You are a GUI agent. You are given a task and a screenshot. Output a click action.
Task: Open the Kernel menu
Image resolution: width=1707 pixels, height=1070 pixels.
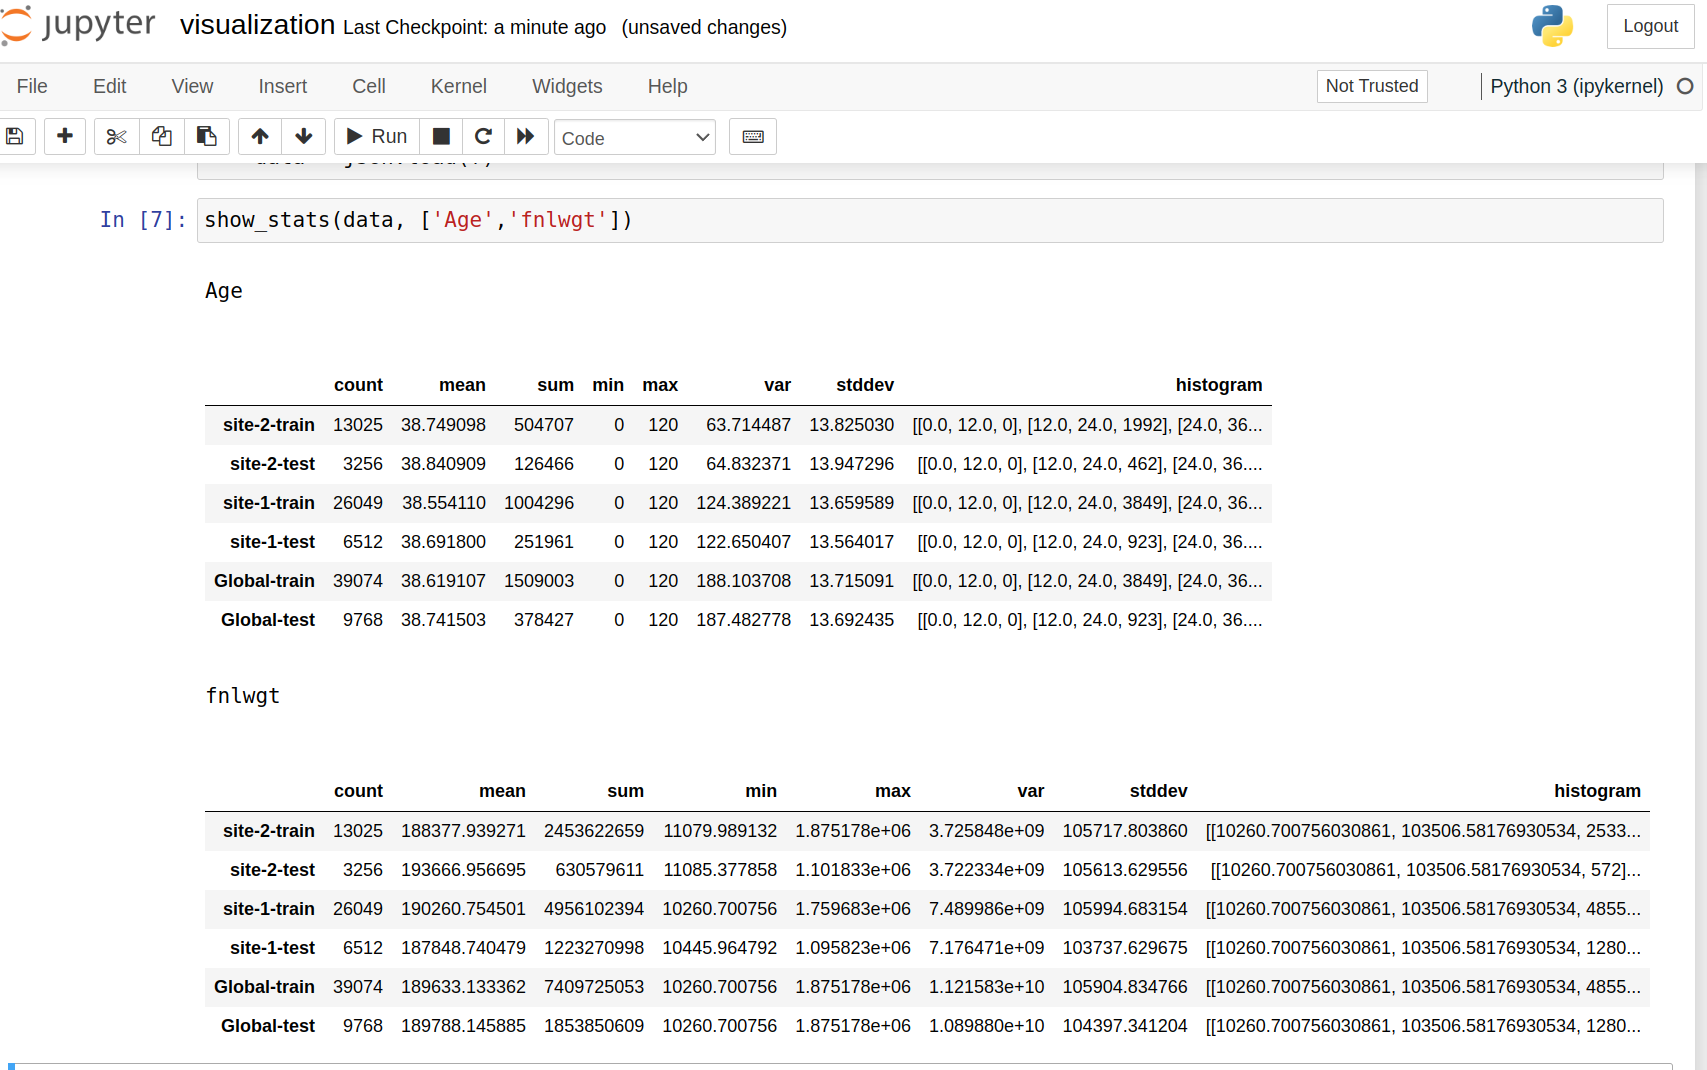coord(459,86)
